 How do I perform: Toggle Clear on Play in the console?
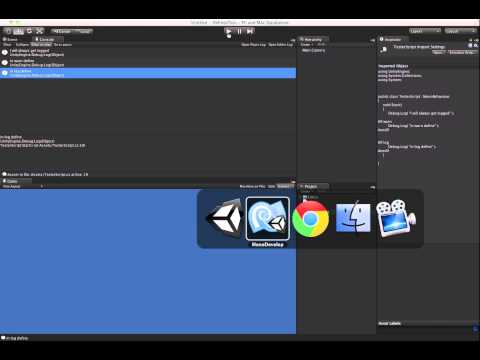(41, 44)
